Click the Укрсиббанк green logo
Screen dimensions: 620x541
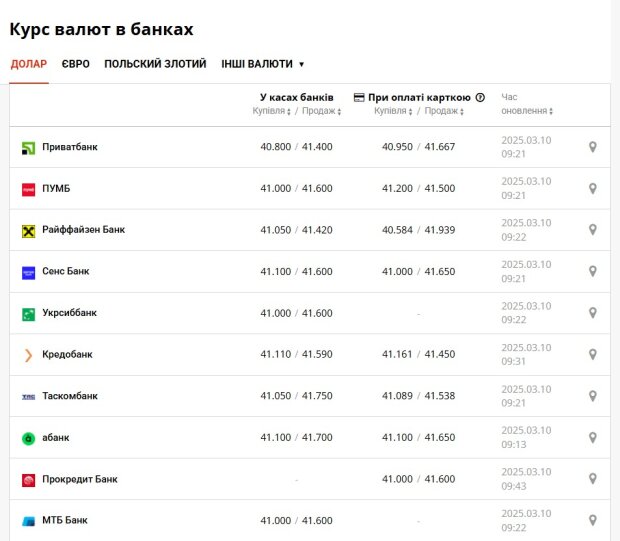point(28,314)
